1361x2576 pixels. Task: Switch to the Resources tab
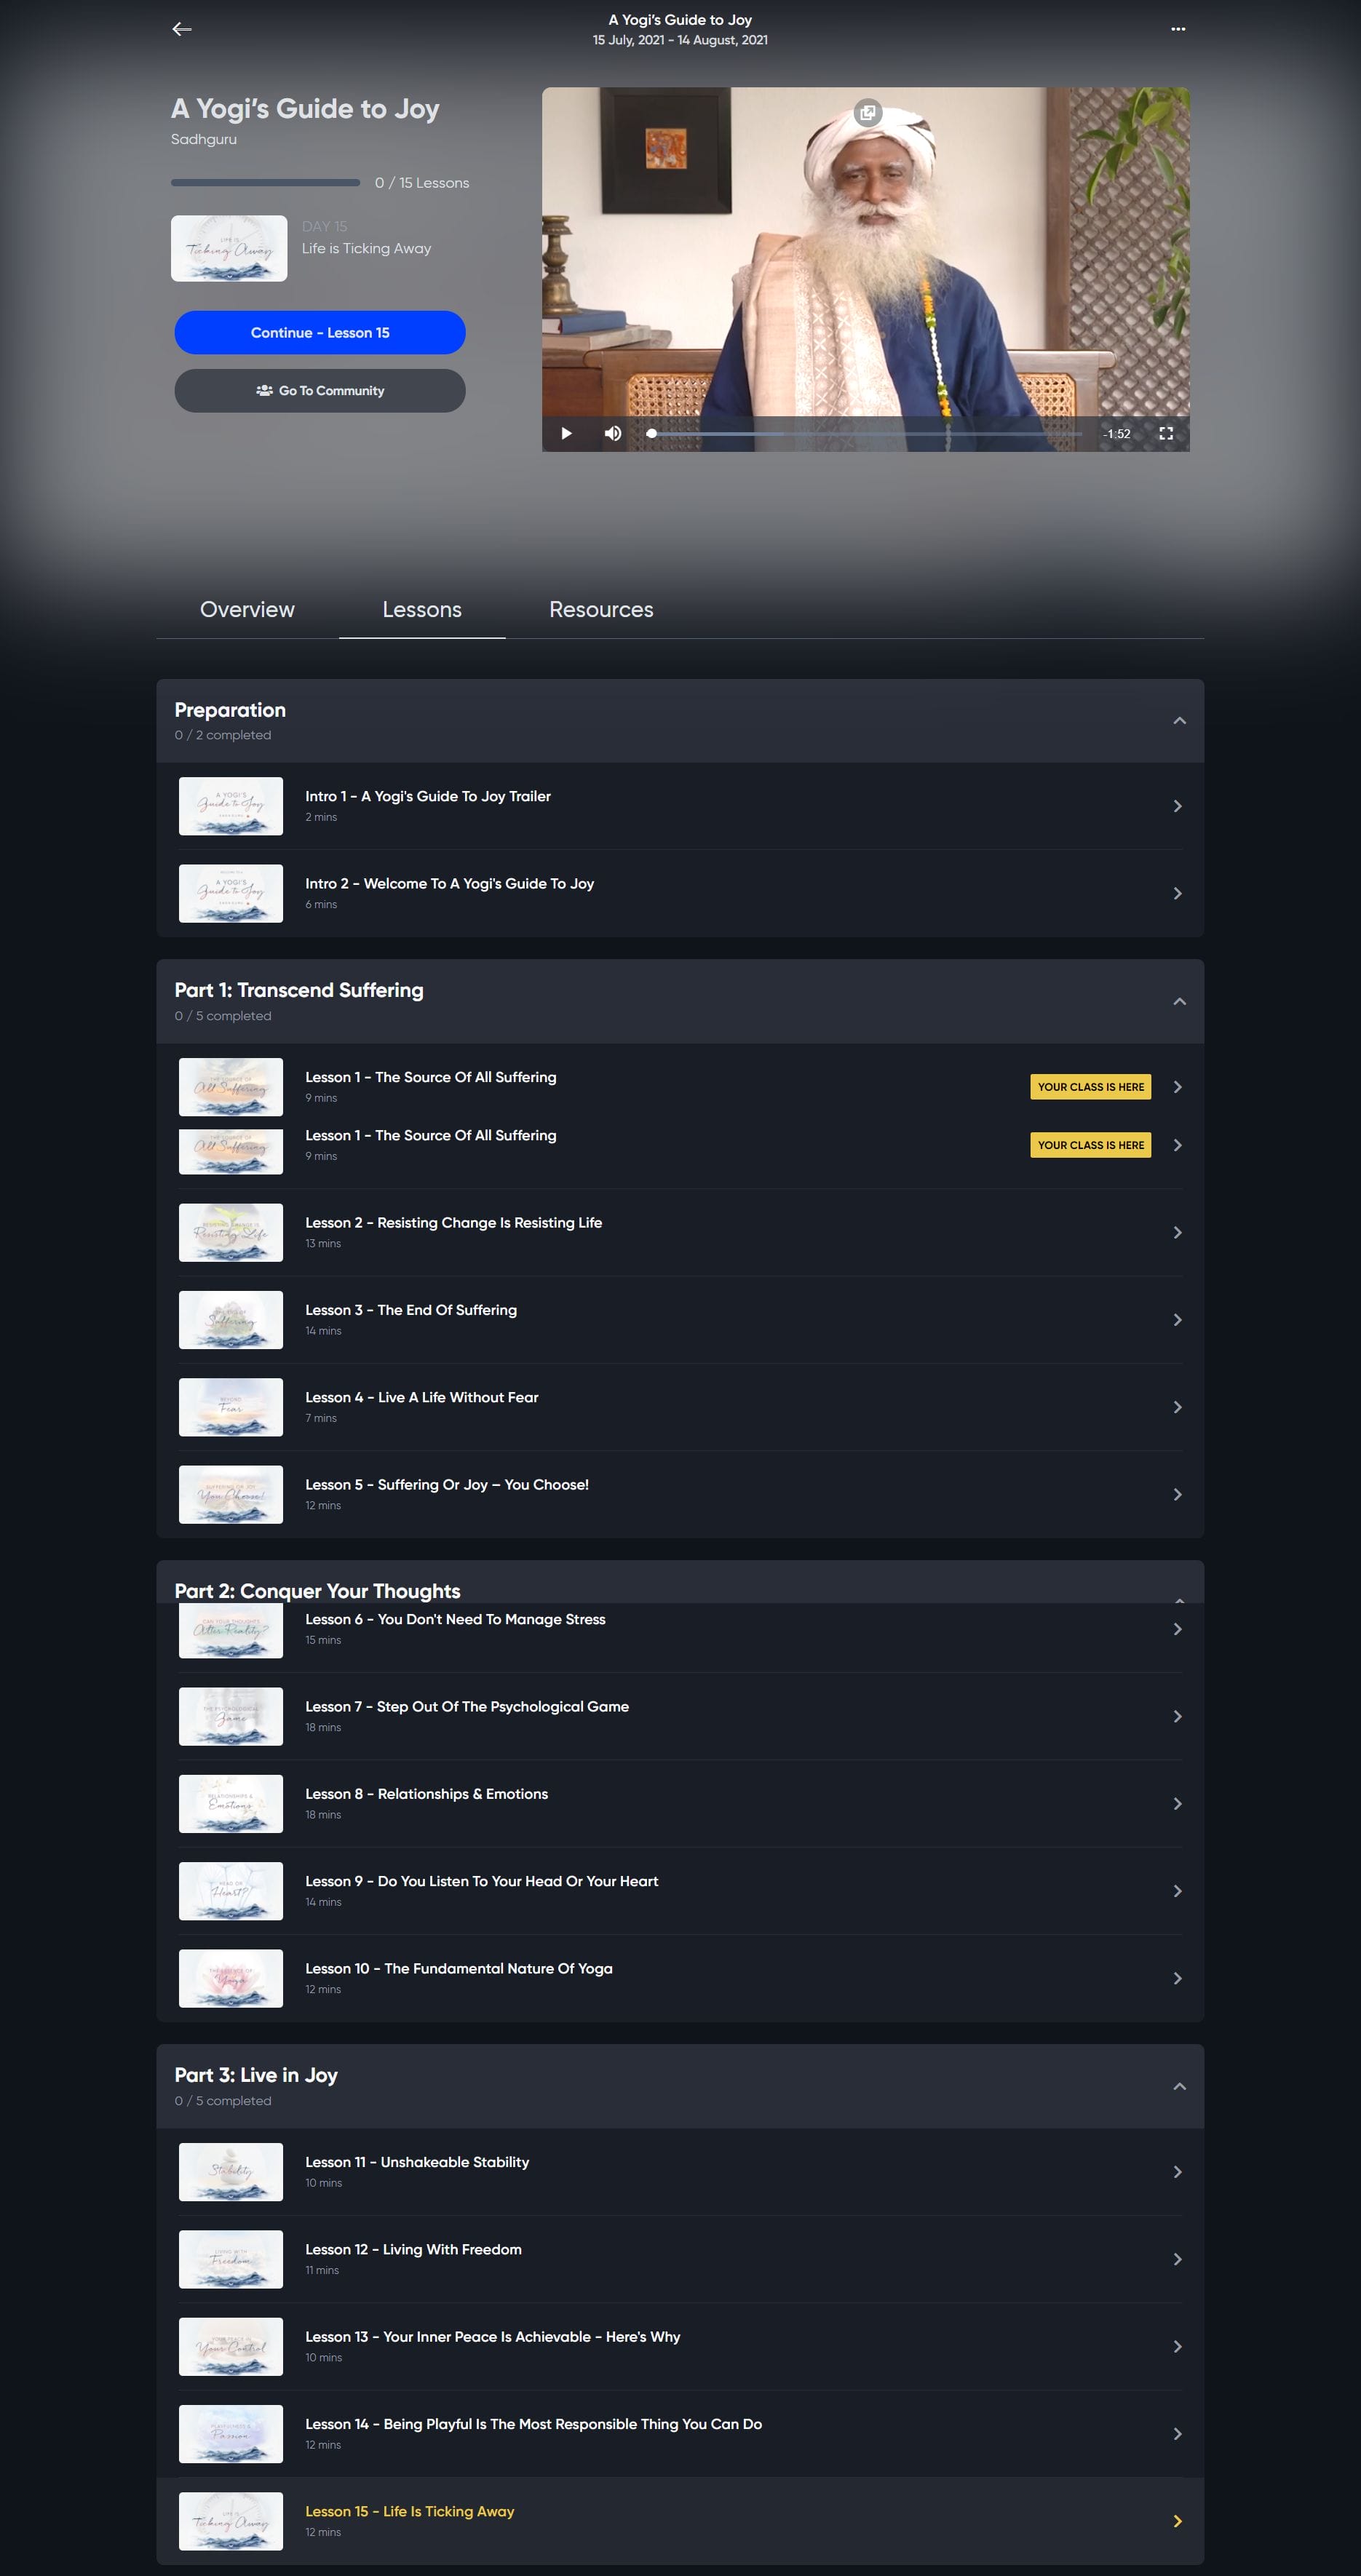(x=600, y=609)
